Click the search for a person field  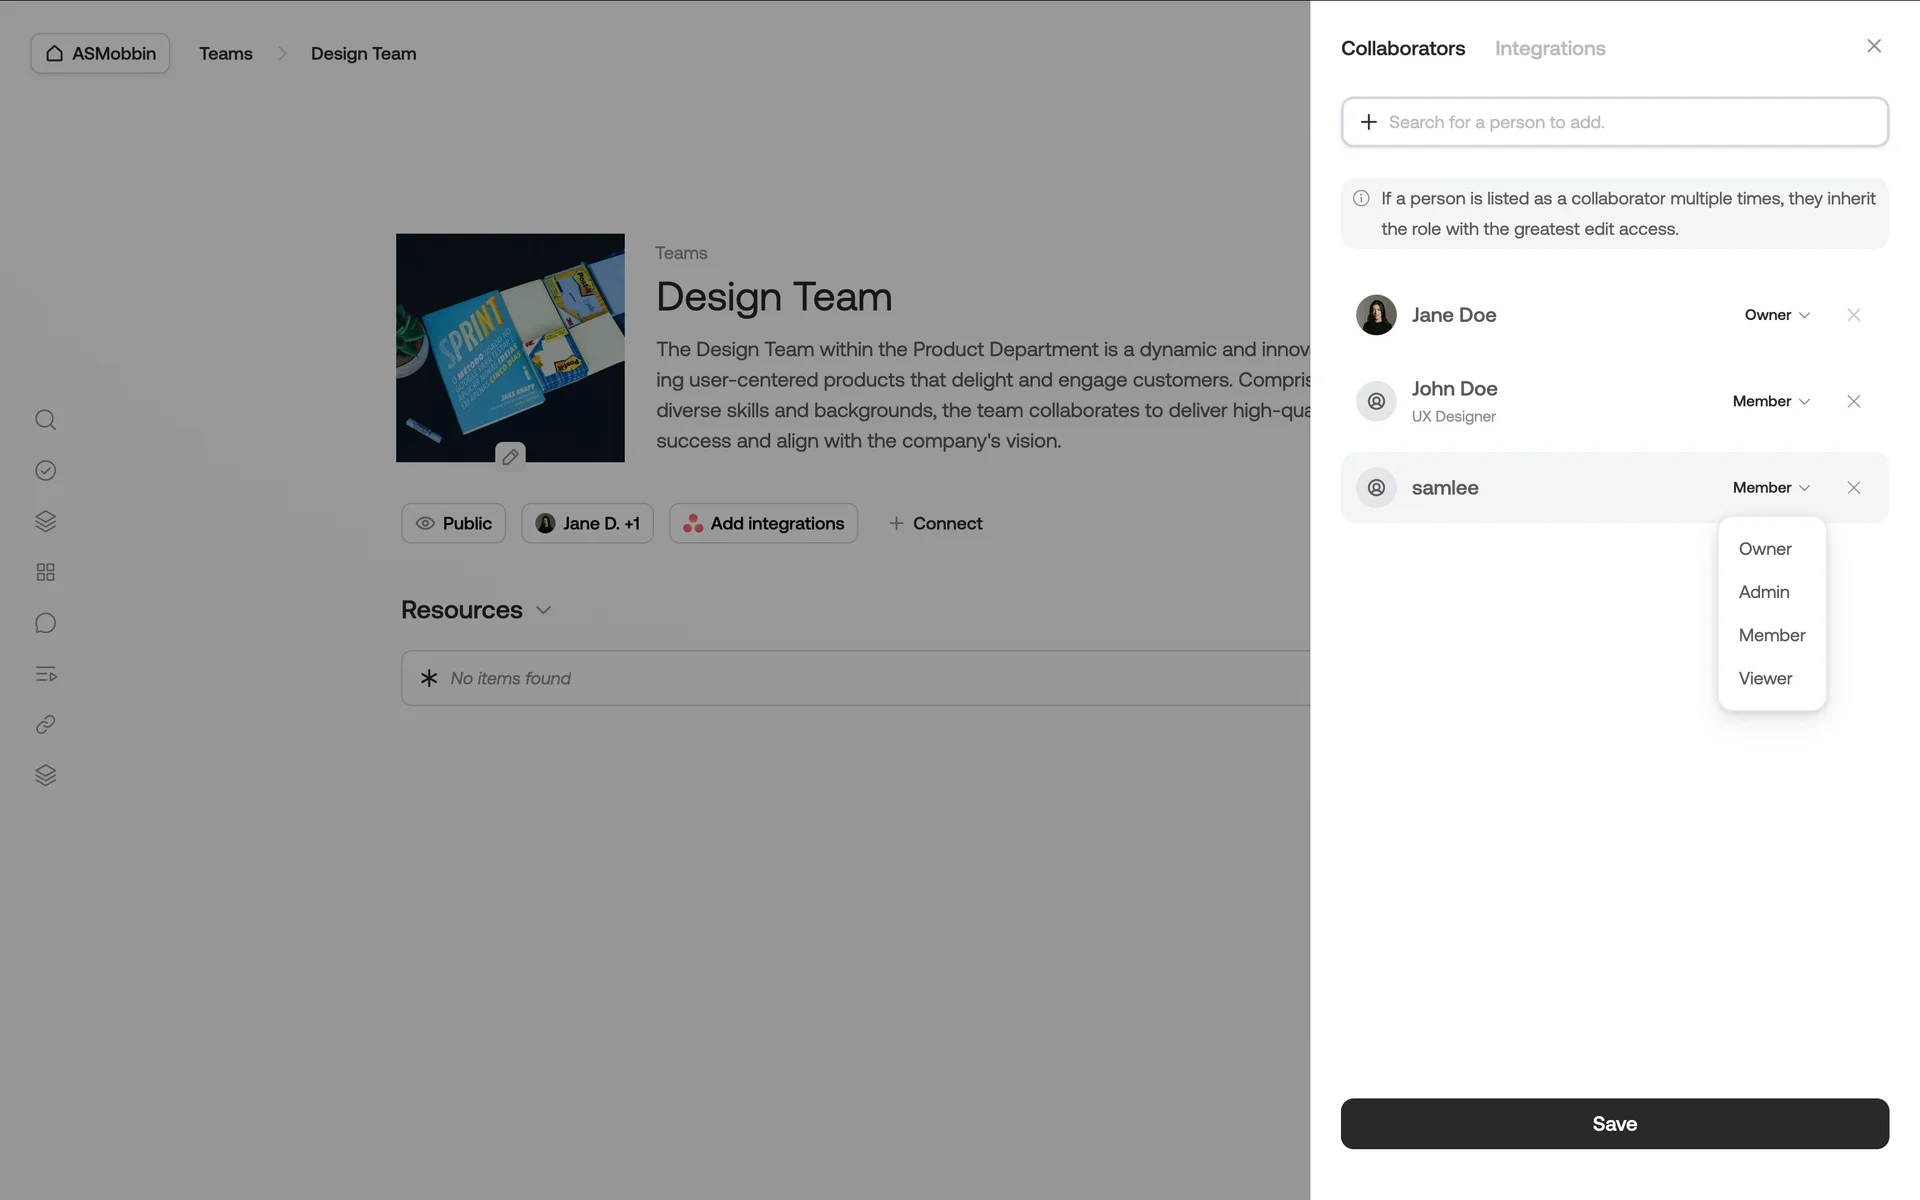1614,122
